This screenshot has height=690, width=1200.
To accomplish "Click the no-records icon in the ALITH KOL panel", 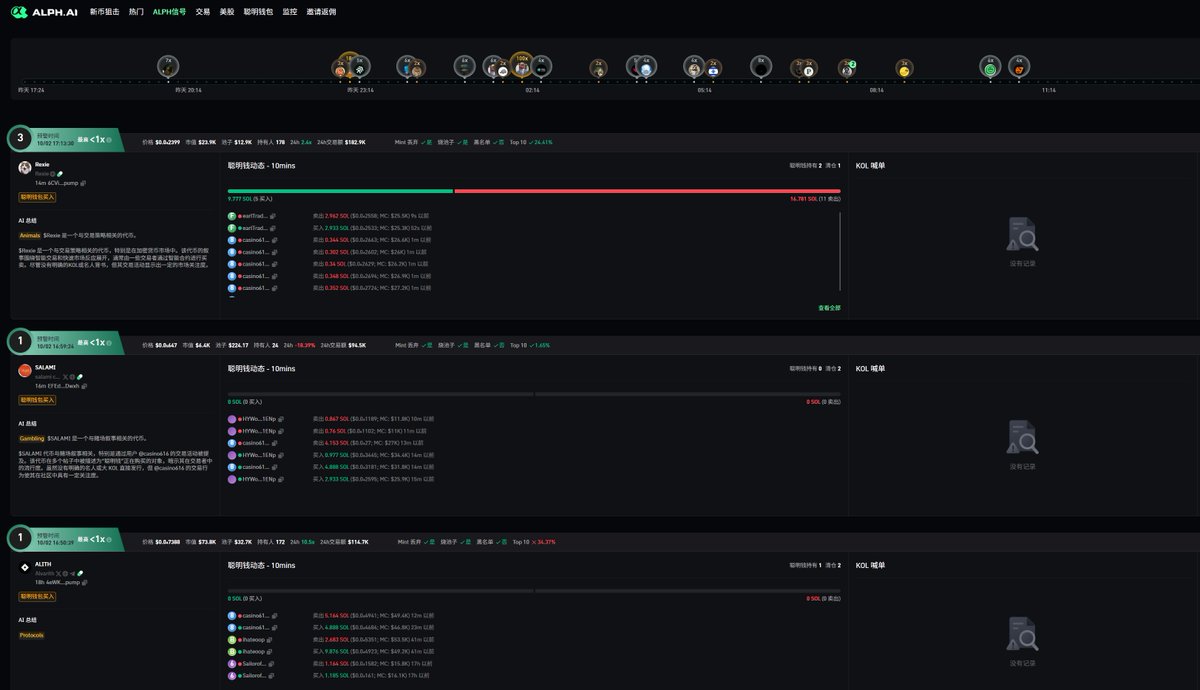I will (1023, 634).
